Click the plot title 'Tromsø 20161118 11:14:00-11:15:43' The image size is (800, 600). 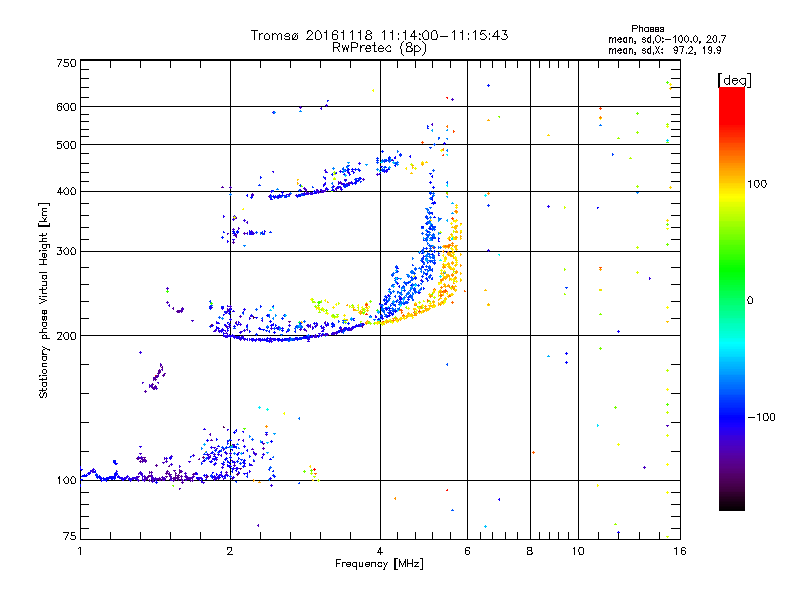pyautogui.click(x=379, y=35)
